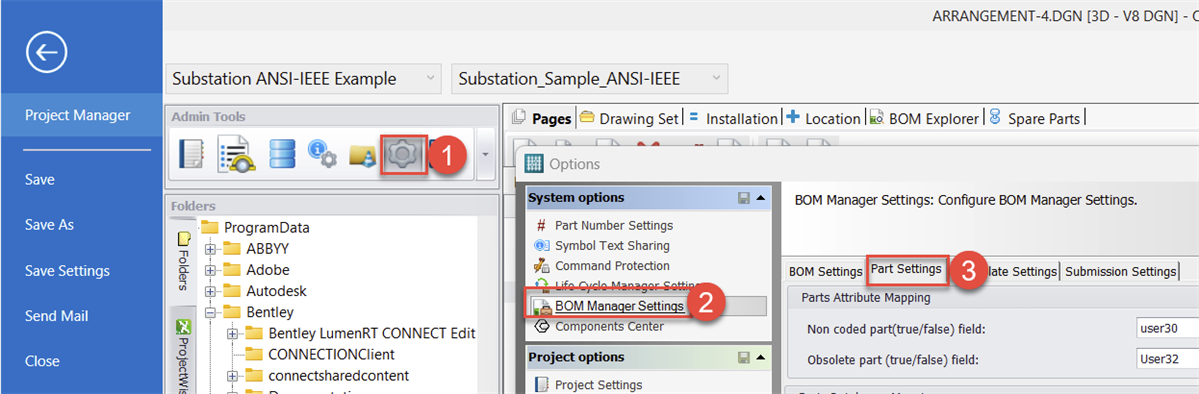Expand the ABBYY folder node
Viewport: 1199px width, 394px height.
tap(211, 249)
